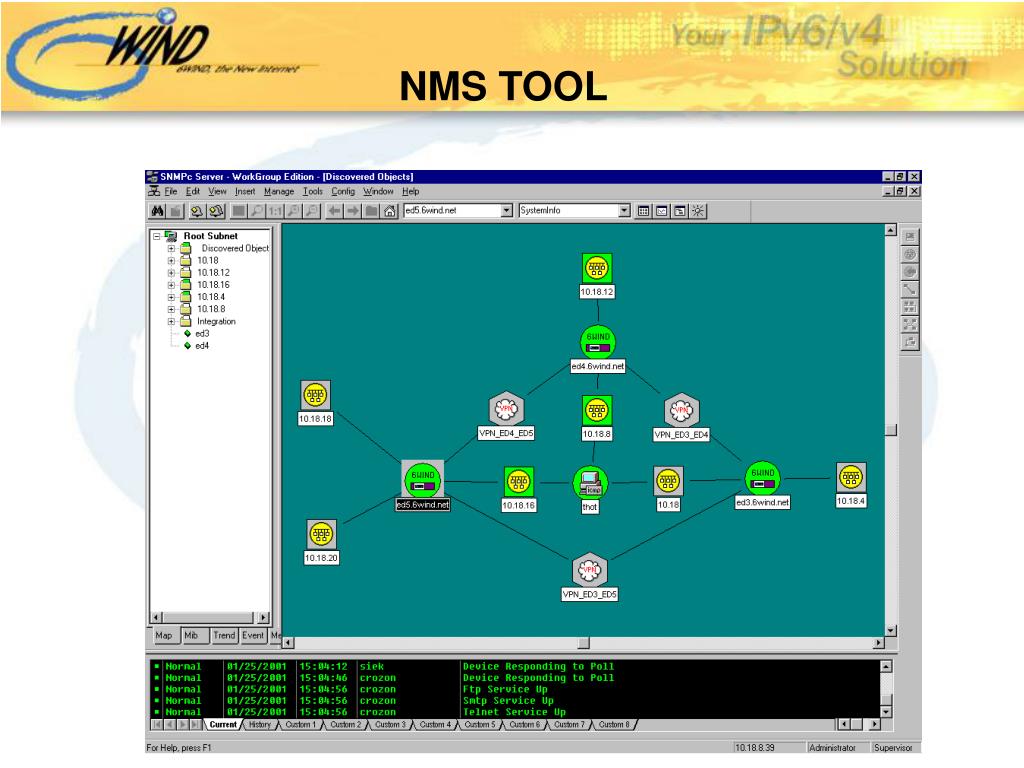The width and height of the screenshot is (1024, 768).
Task: Select the ed3.6wind.net router node
Action: (763, 478)
